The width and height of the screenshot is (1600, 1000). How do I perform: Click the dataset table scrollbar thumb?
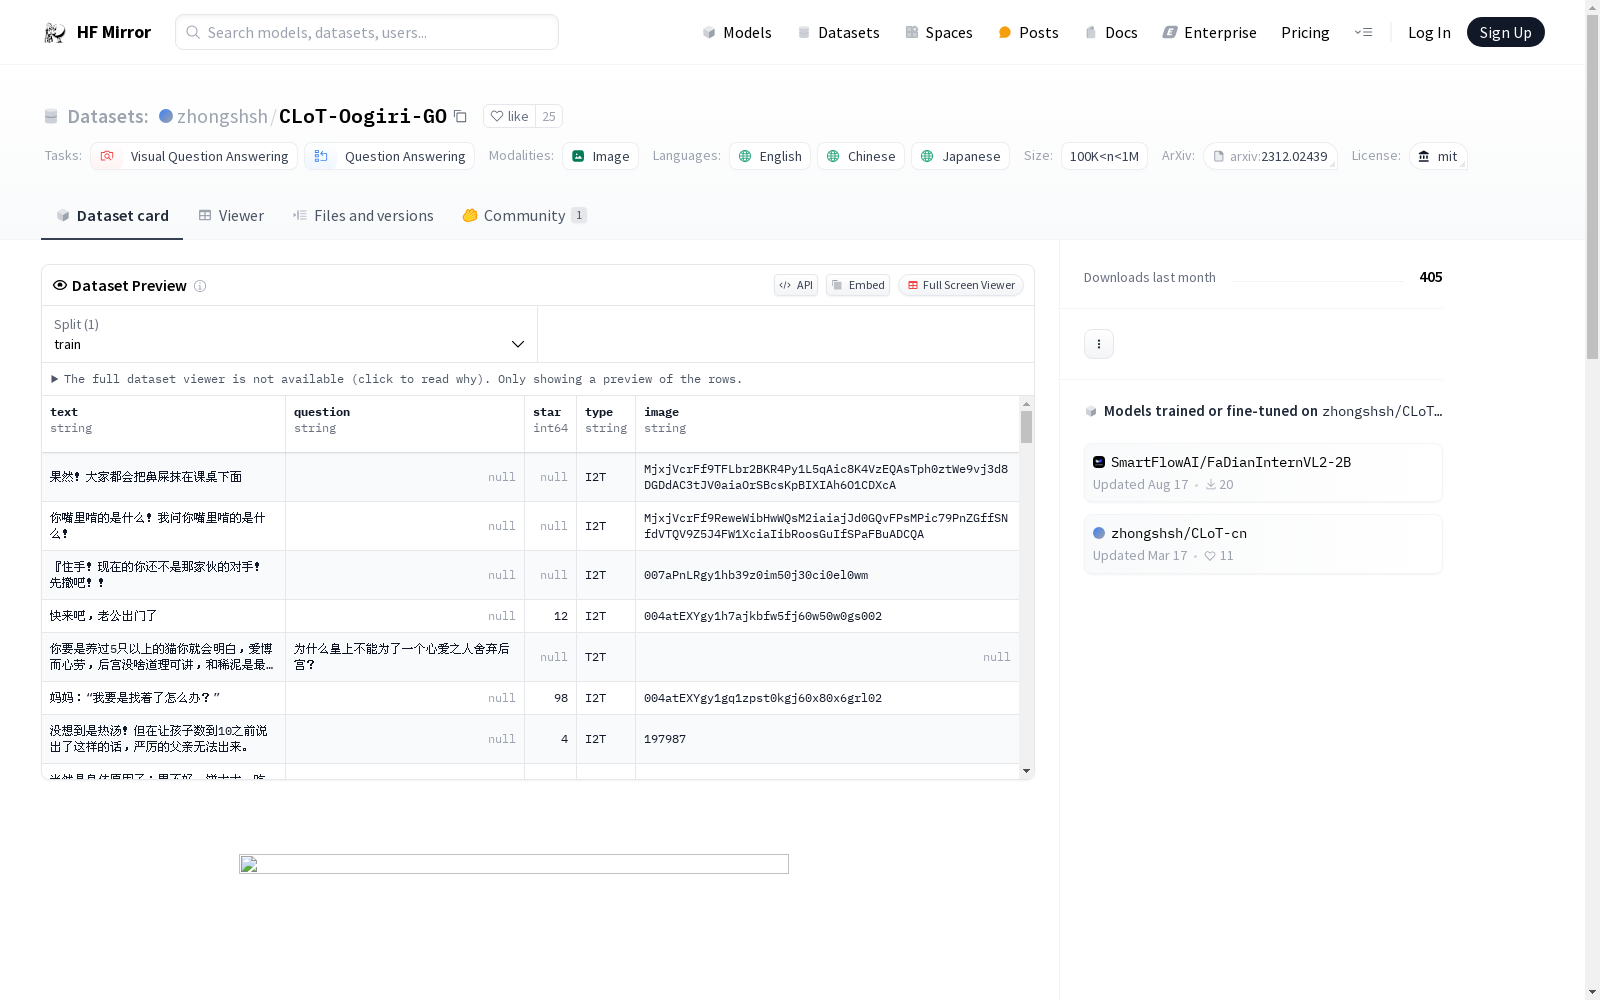(1026, 427)
